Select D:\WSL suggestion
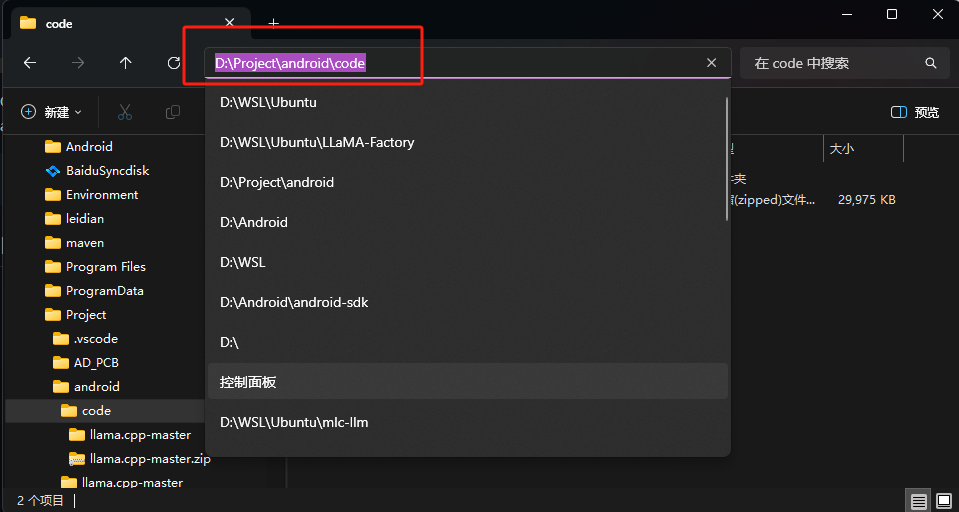The height and width of the screenshot is (512, 959). [x=468, y=262]
